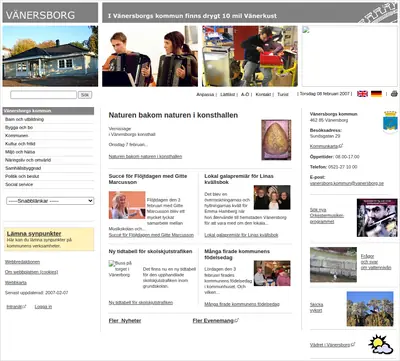
Task: Open the Intranät link
Action: [x=16, y=306]
